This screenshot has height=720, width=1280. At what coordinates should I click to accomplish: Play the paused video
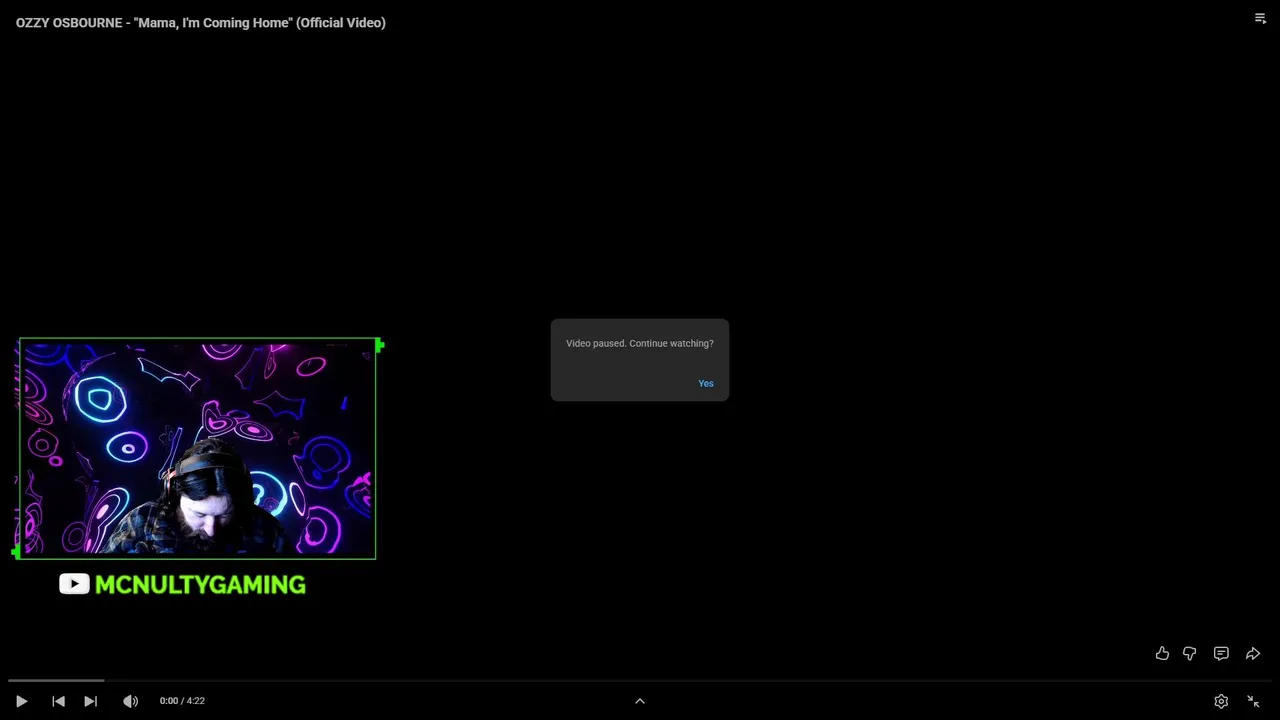[x=21, y=701]
